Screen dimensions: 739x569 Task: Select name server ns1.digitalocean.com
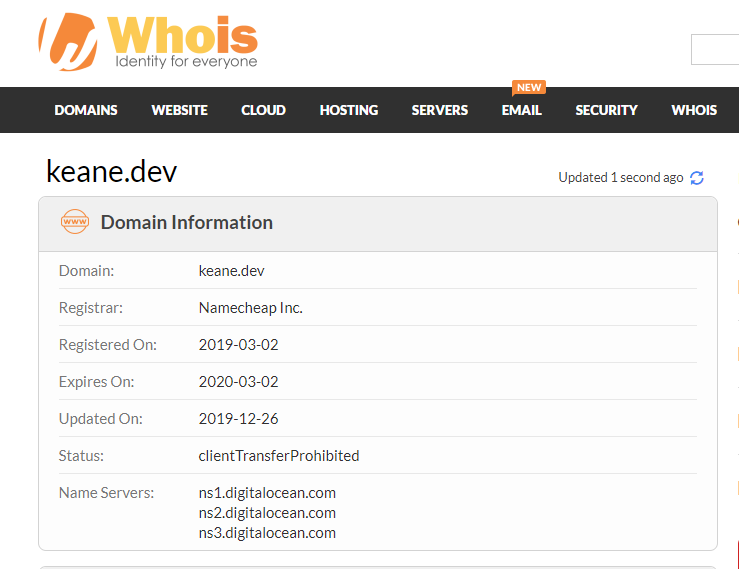coord(267,493)
